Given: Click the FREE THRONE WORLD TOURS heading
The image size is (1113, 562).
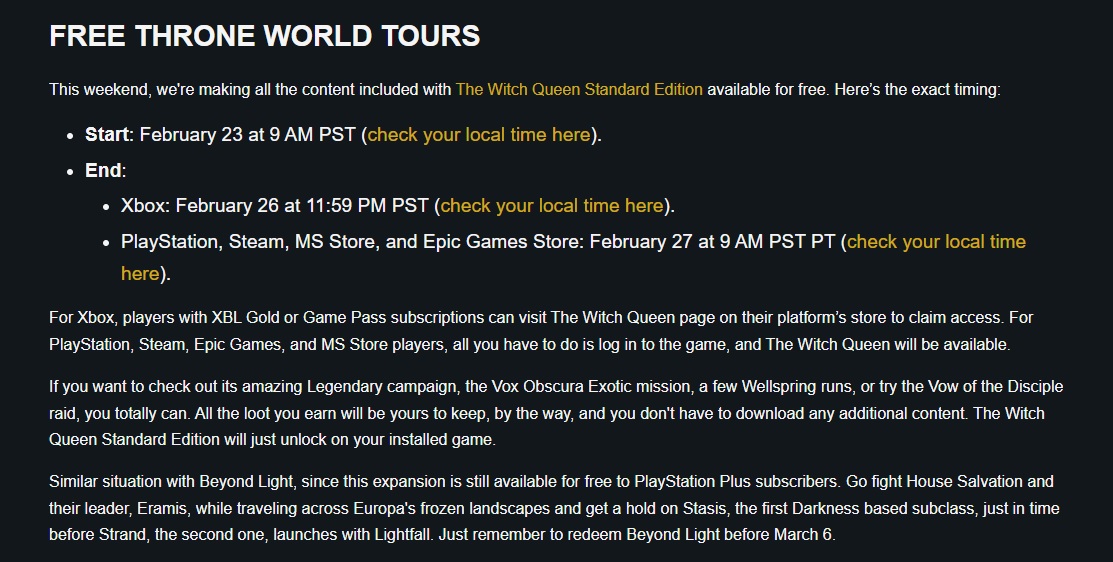Looking at the screenshot, I should (265, 35).
